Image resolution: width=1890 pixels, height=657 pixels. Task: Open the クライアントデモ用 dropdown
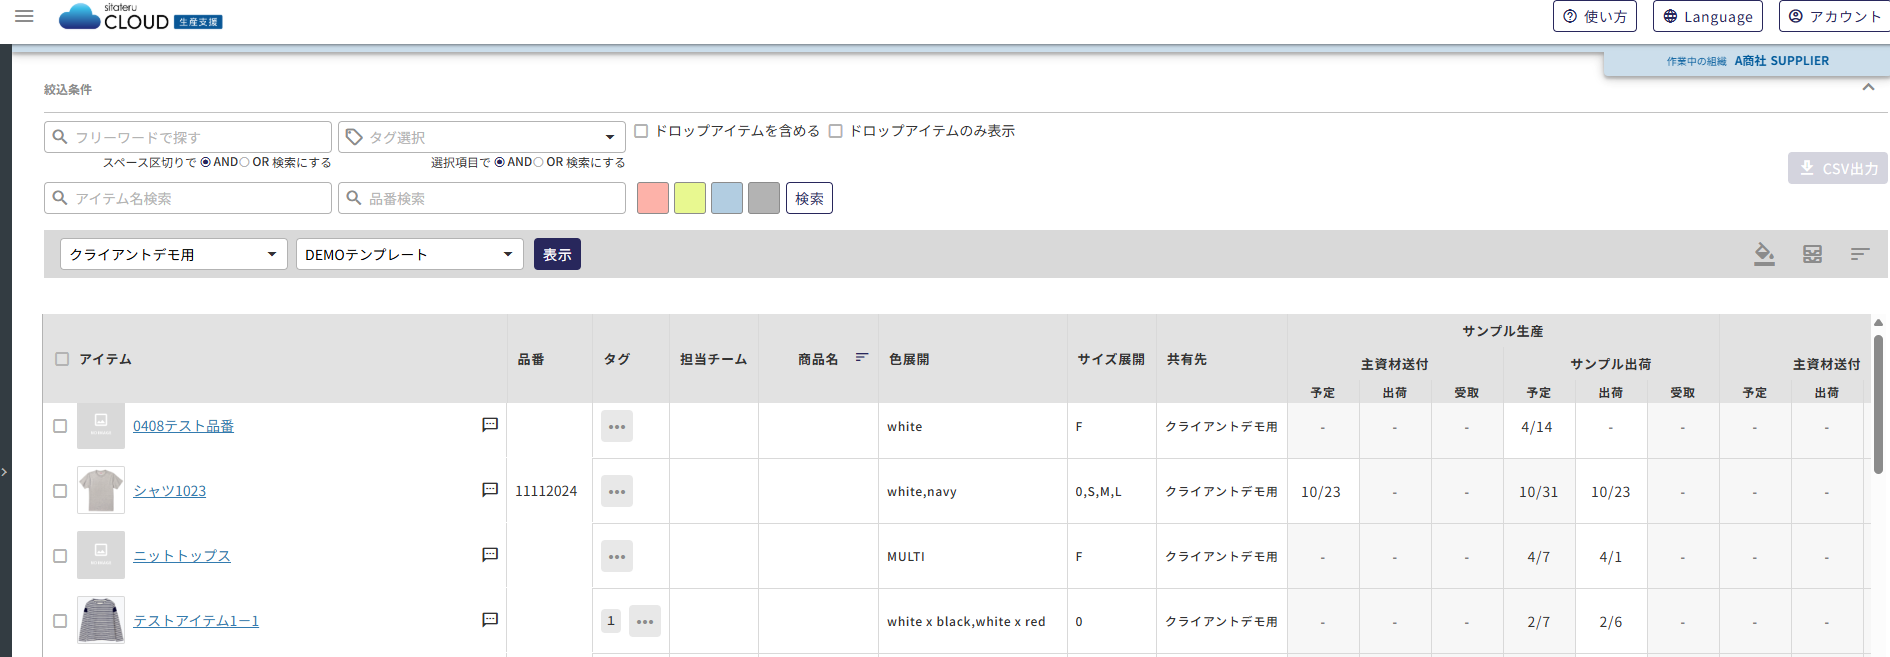[174, 254]
